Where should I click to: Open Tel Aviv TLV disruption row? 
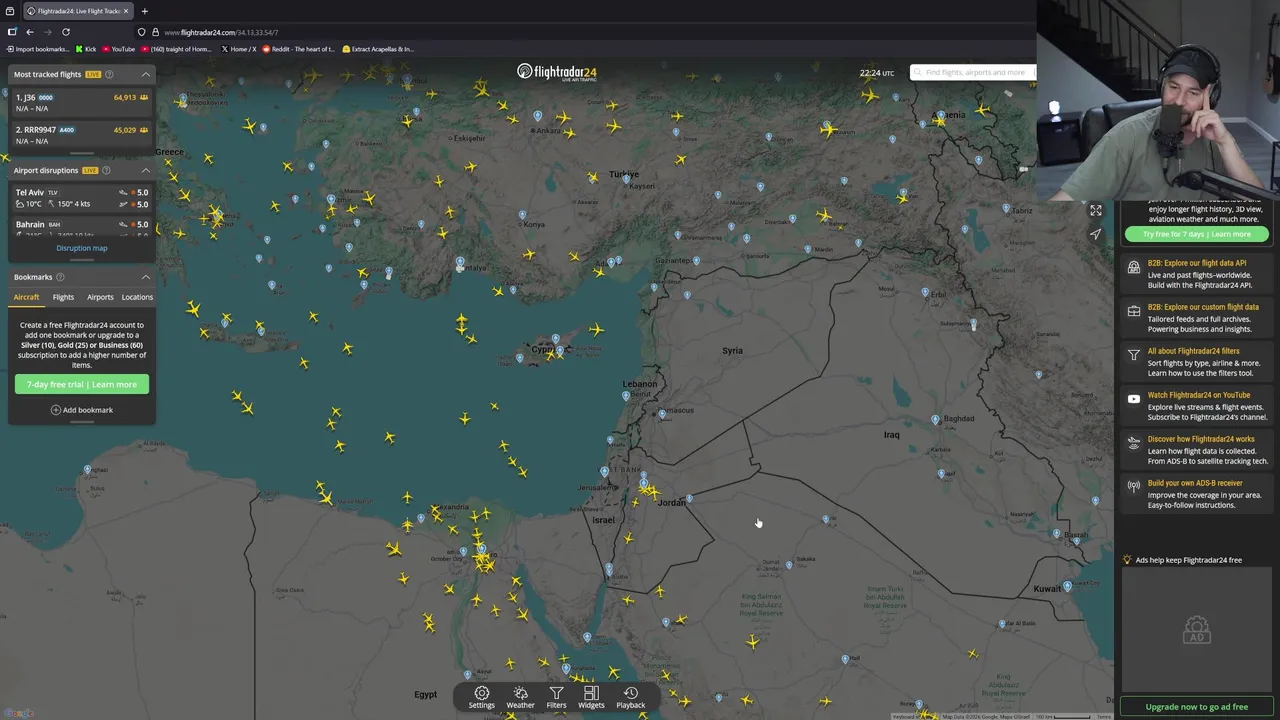click(82, 198)
